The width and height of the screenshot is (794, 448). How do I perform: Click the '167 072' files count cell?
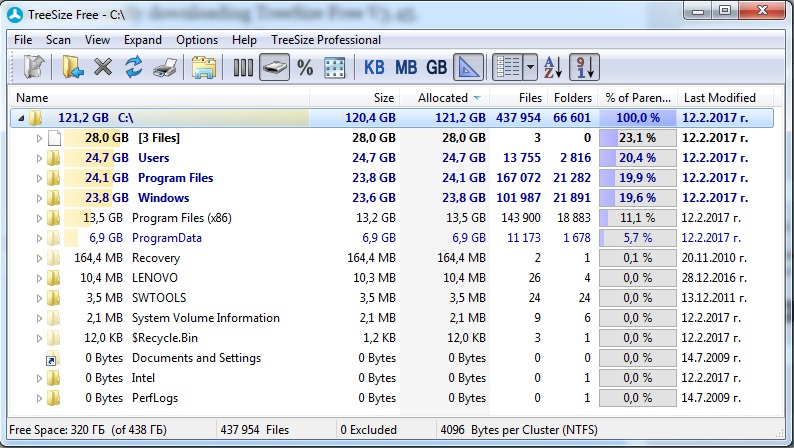[x=519, y=178]
